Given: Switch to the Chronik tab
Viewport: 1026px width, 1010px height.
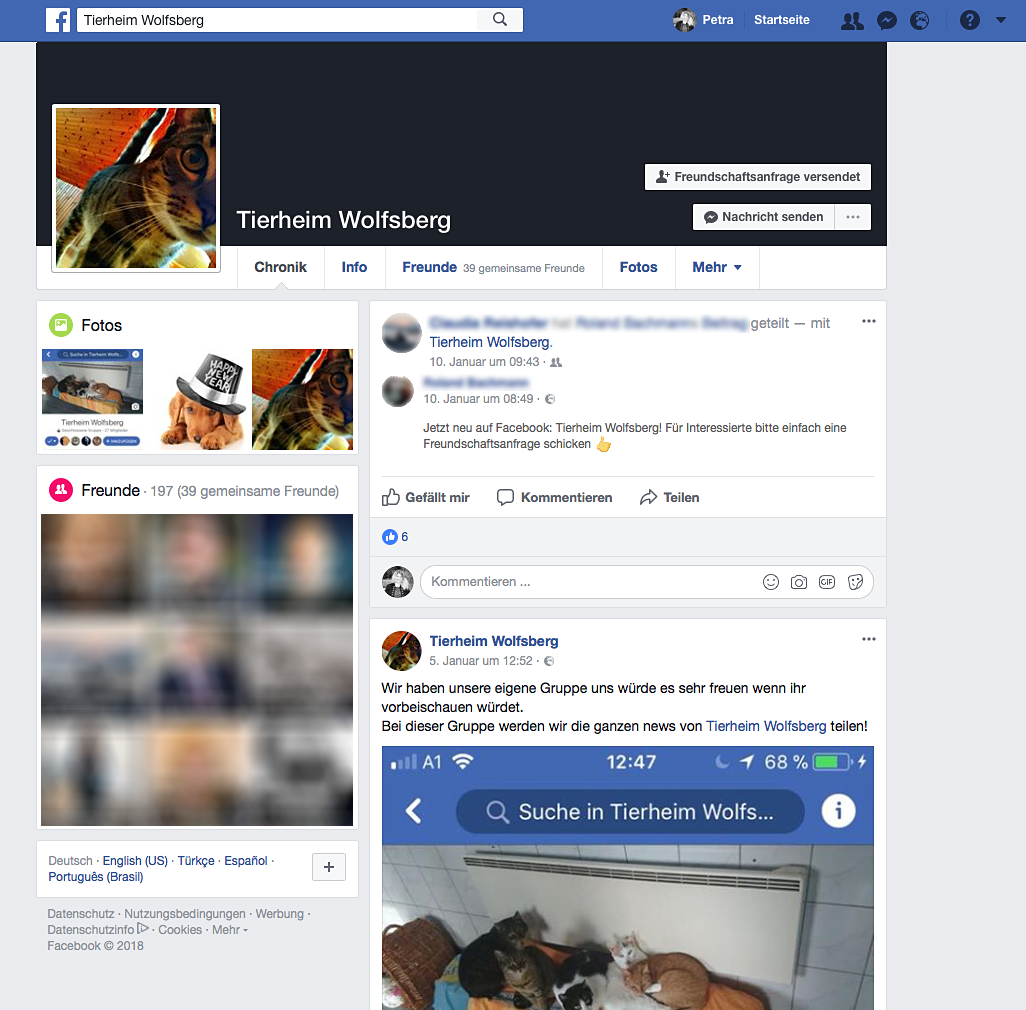Looking at the screenshot, I should [280, 267].
